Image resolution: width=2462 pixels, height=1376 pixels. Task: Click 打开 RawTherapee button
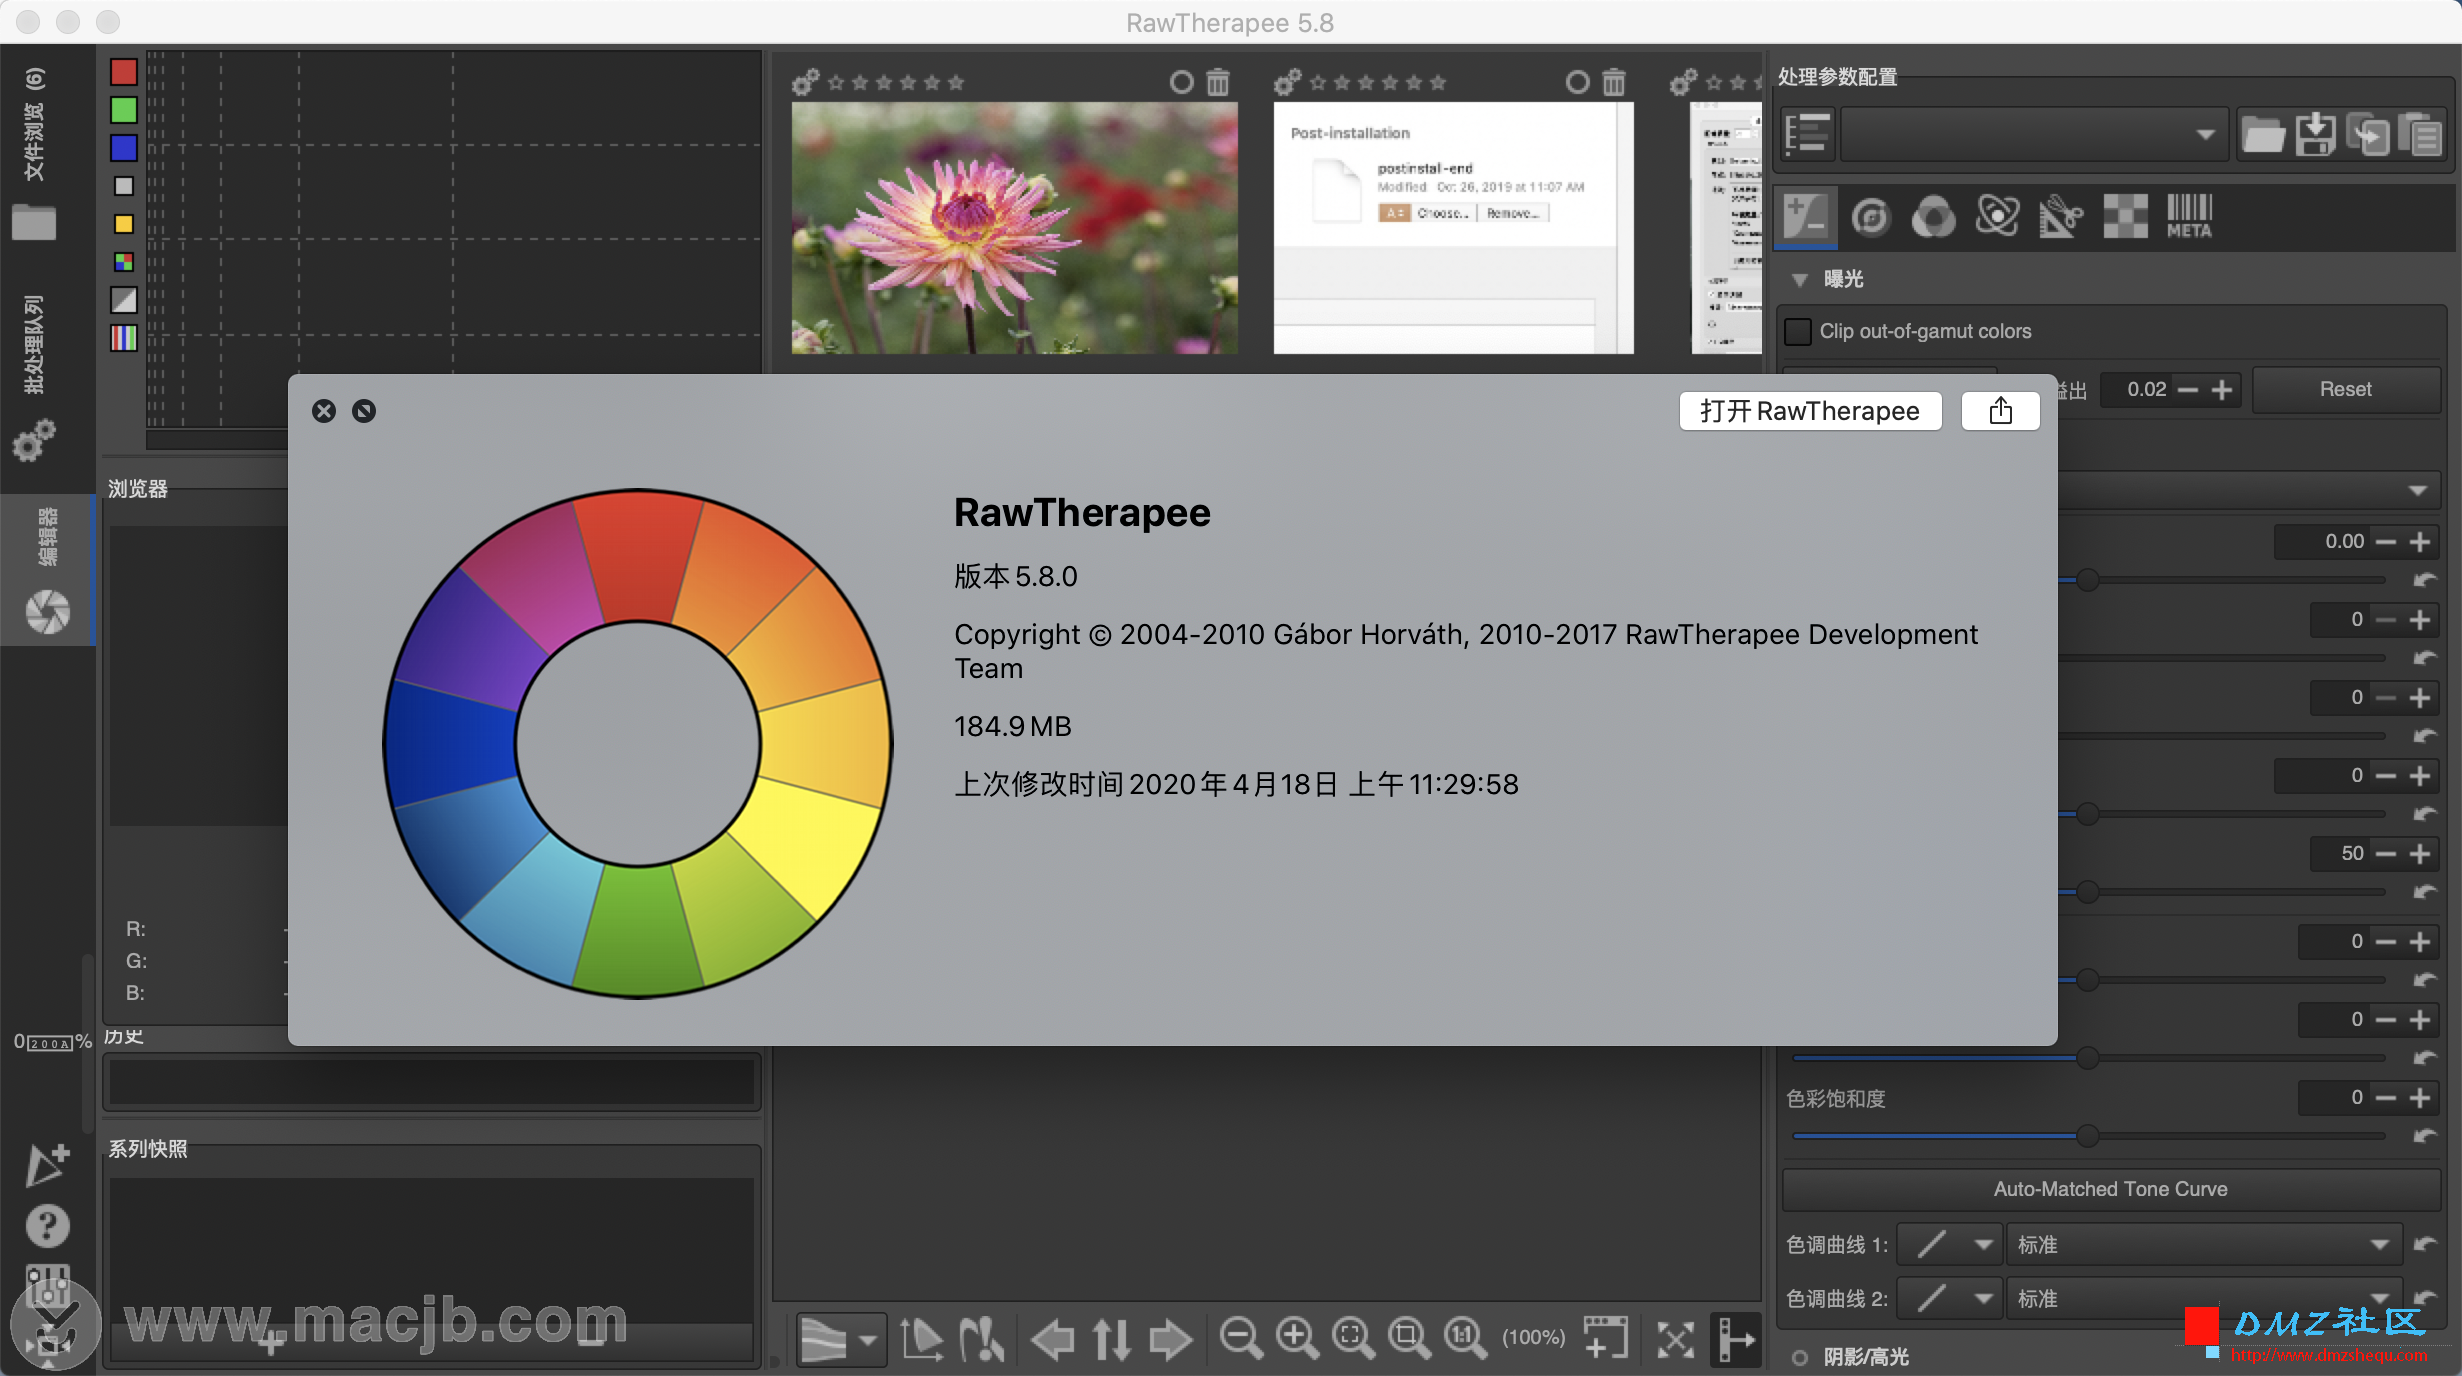click(1810, 411)
